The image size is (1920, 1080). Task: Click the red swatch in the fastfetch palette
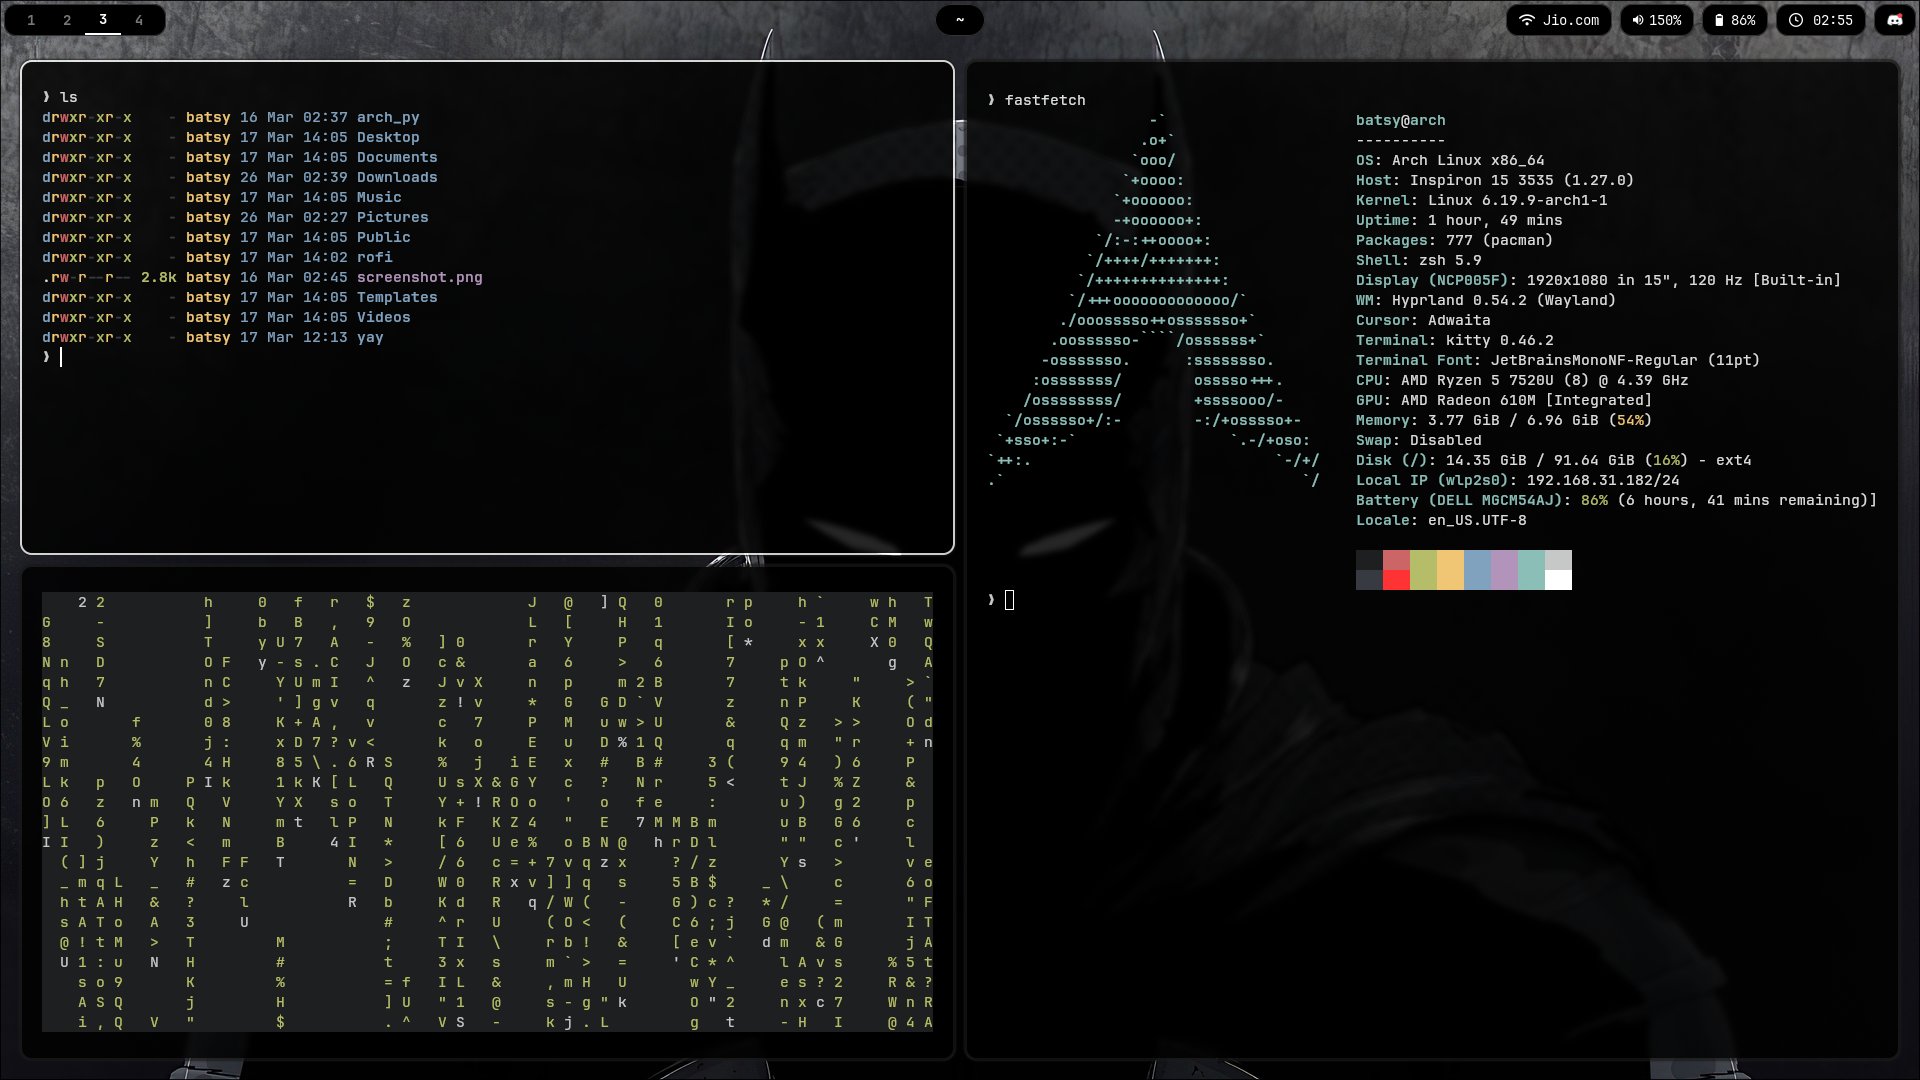(x=1398, y=570)
